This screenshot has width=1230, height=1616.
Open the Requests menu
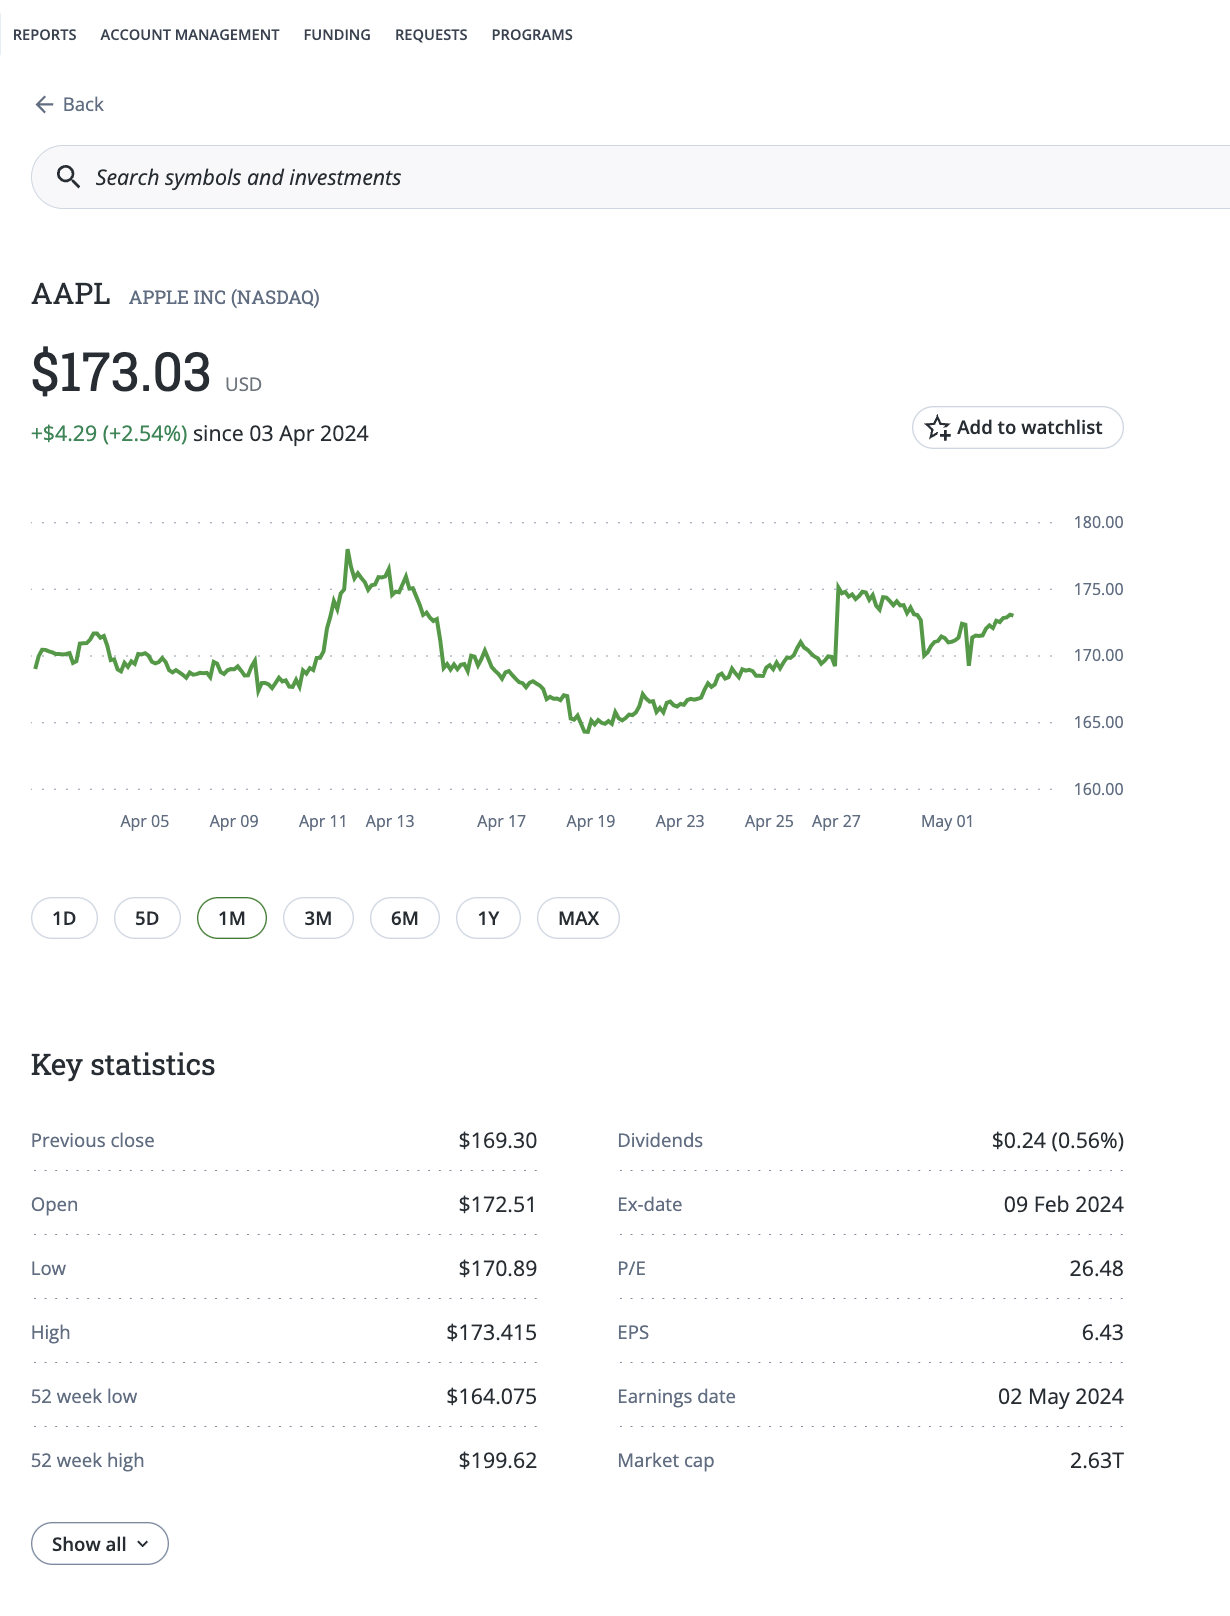[x=431, y=35]
